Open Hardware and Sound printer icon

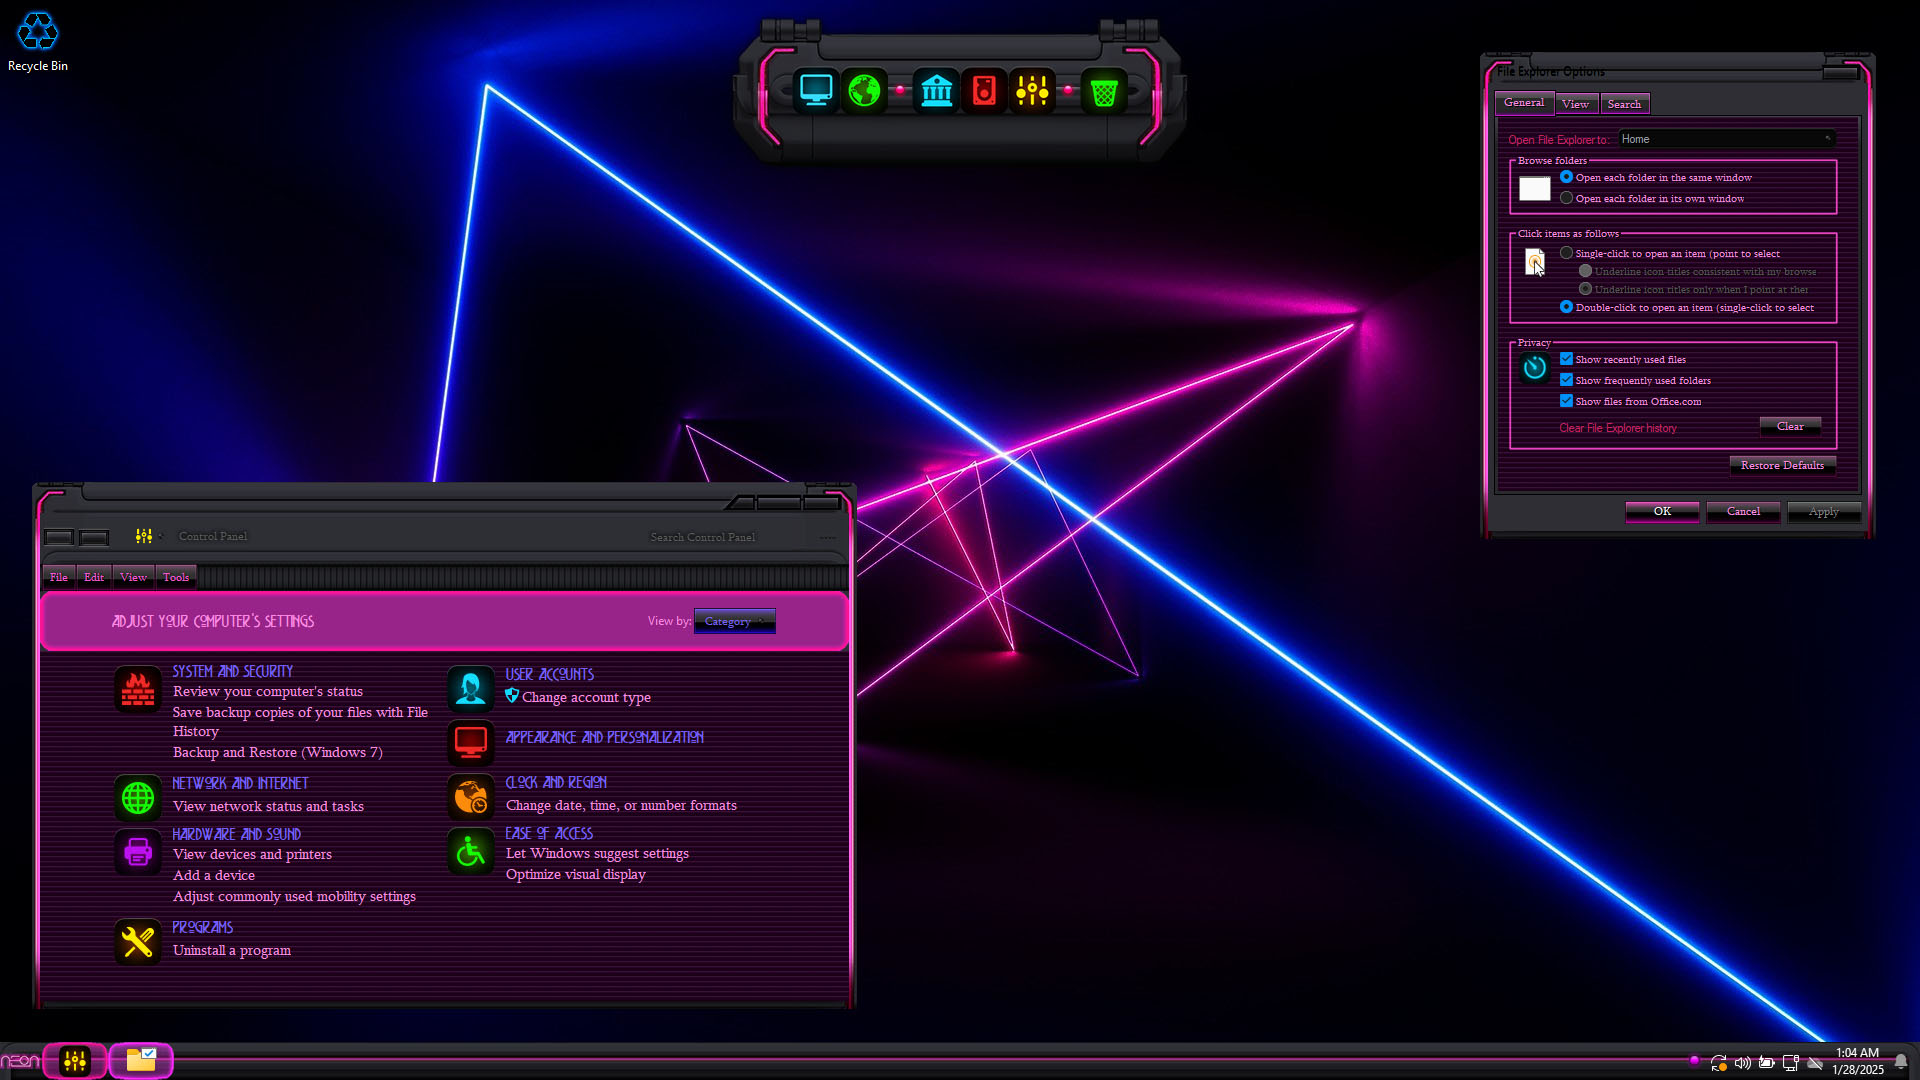pyautogui.click(x=138, y=852)
